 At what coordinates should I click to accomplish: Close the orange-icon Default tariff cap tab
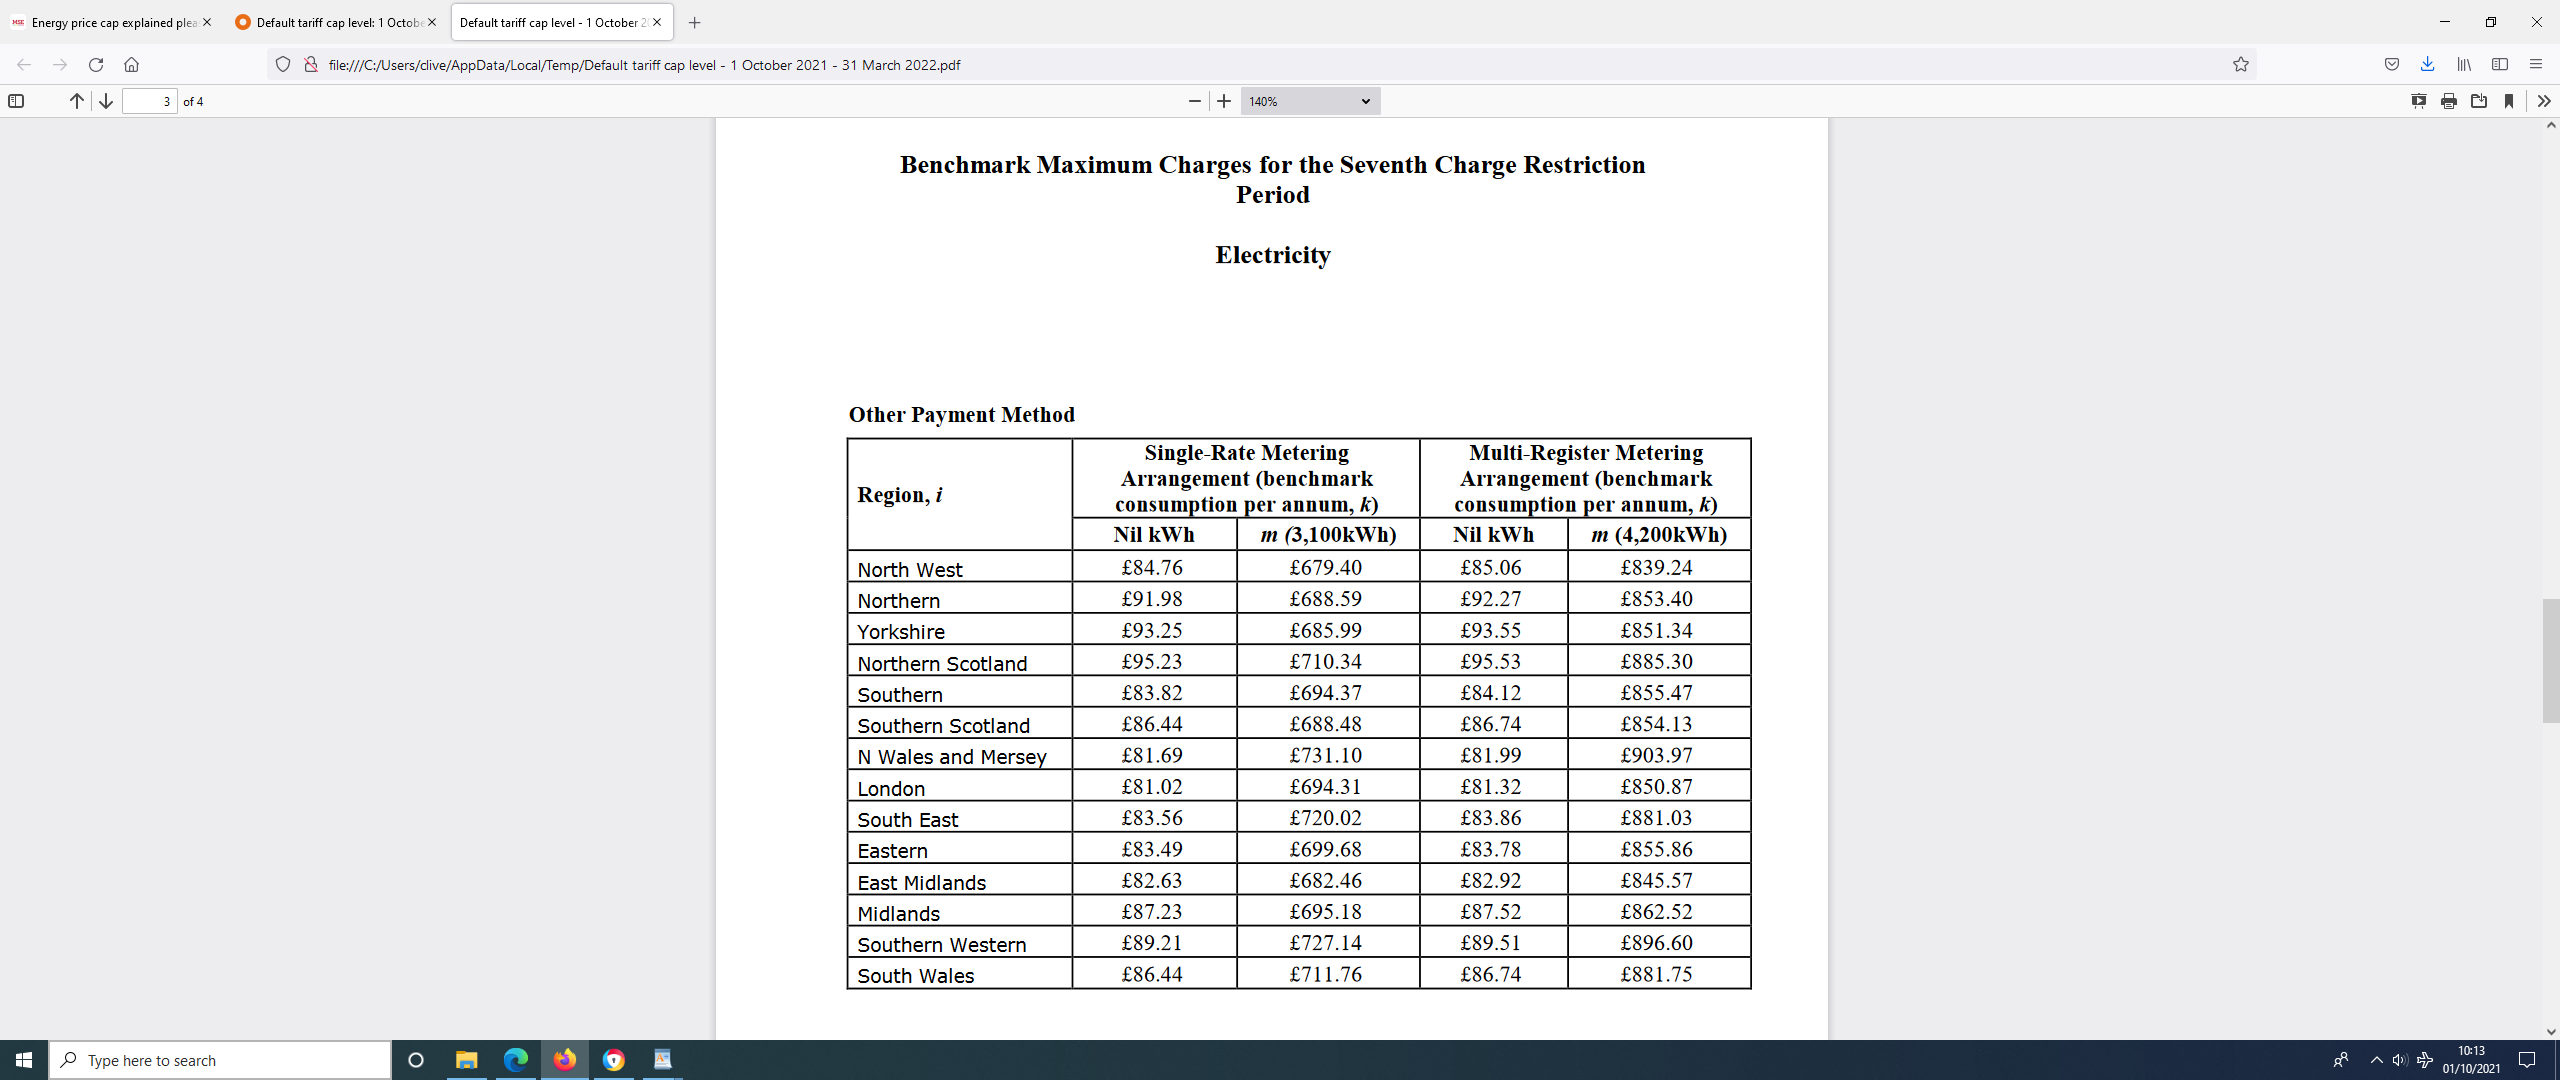(x=432, y=22)
